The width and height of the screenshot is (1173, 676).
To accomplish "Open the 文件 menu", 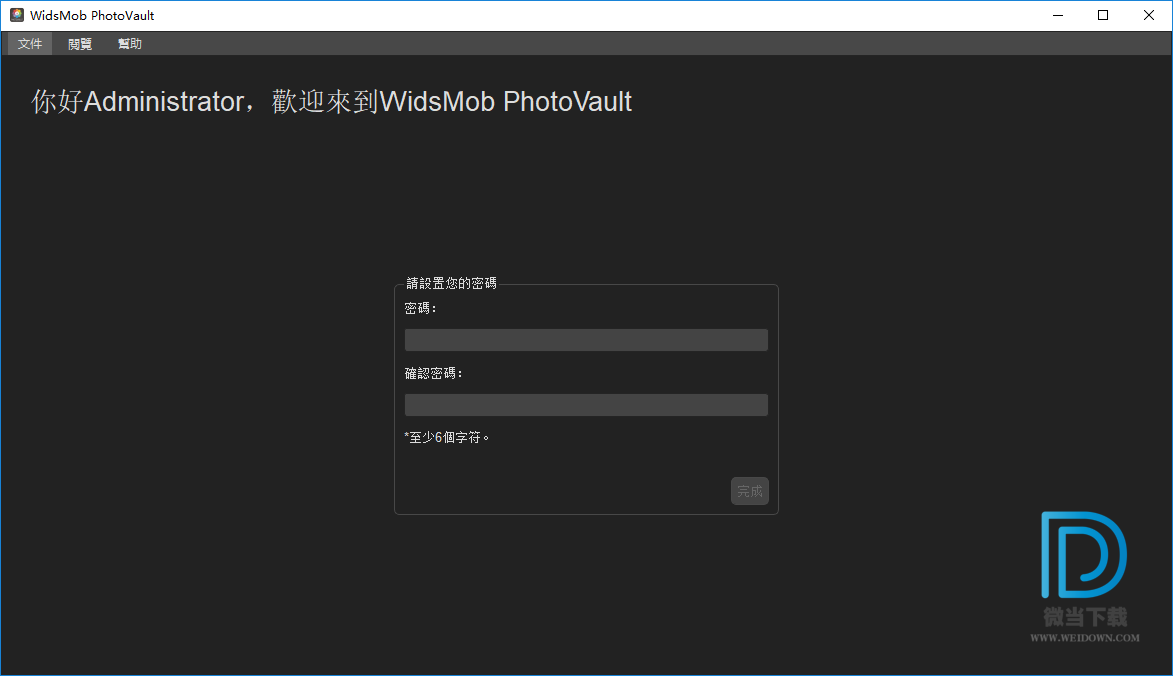I will [x=30, y=44].
